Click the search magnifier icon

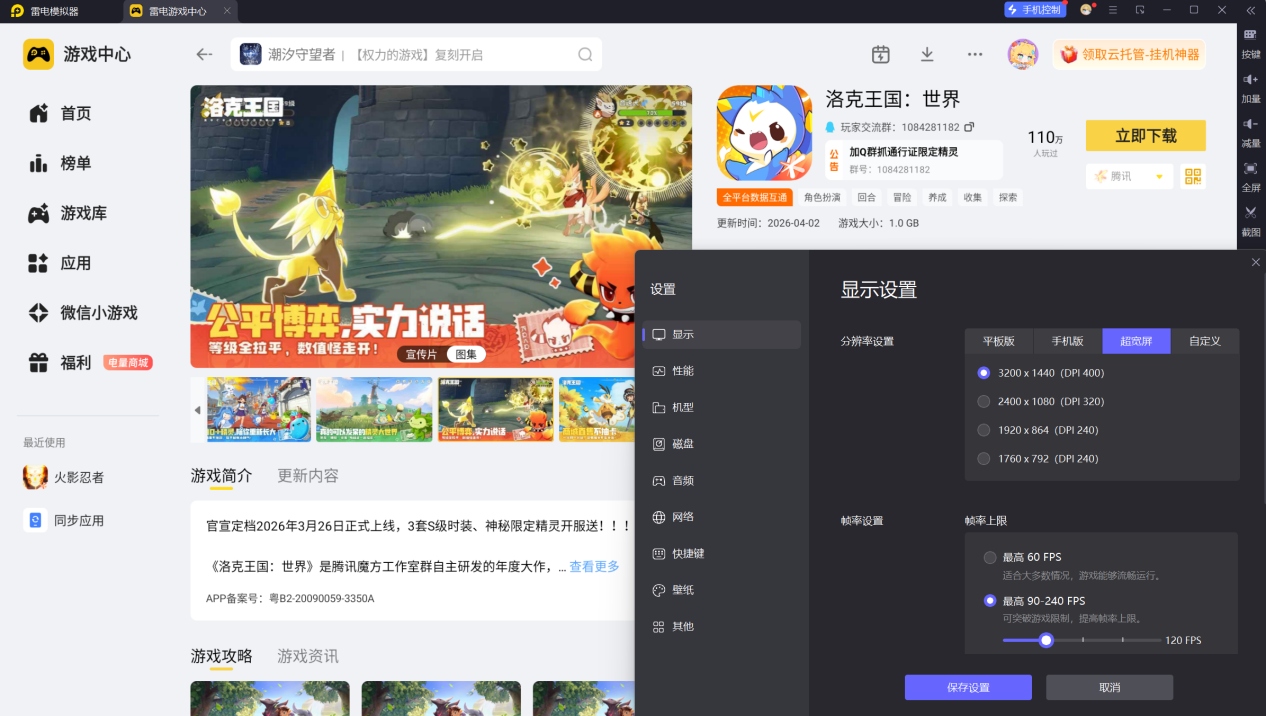point(585,54)
